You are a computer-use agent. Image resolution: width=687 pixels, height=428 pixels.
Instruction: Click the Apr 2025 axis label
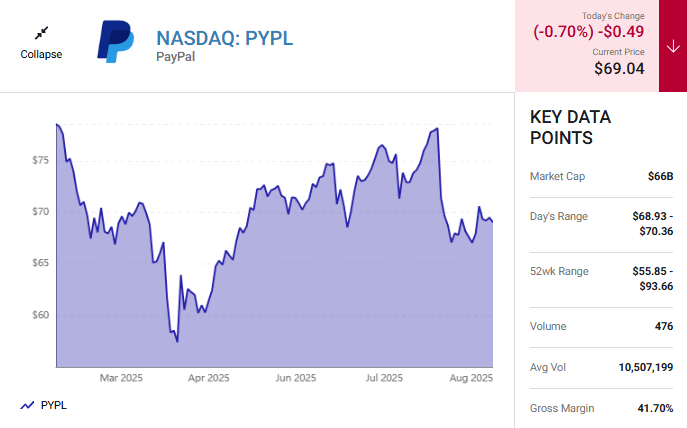[x=209, y=378]
